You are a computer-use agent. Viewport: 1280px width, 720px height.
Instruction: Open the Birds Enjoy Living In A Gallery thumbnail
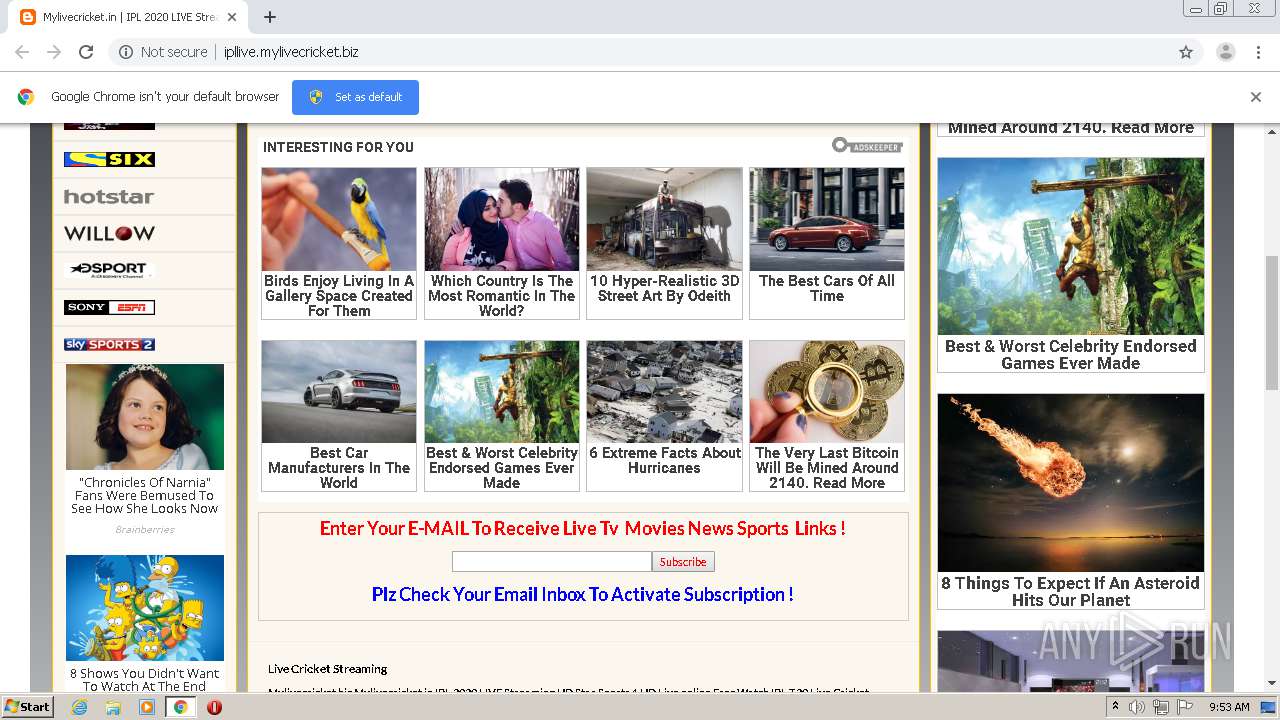pos(339,219)
